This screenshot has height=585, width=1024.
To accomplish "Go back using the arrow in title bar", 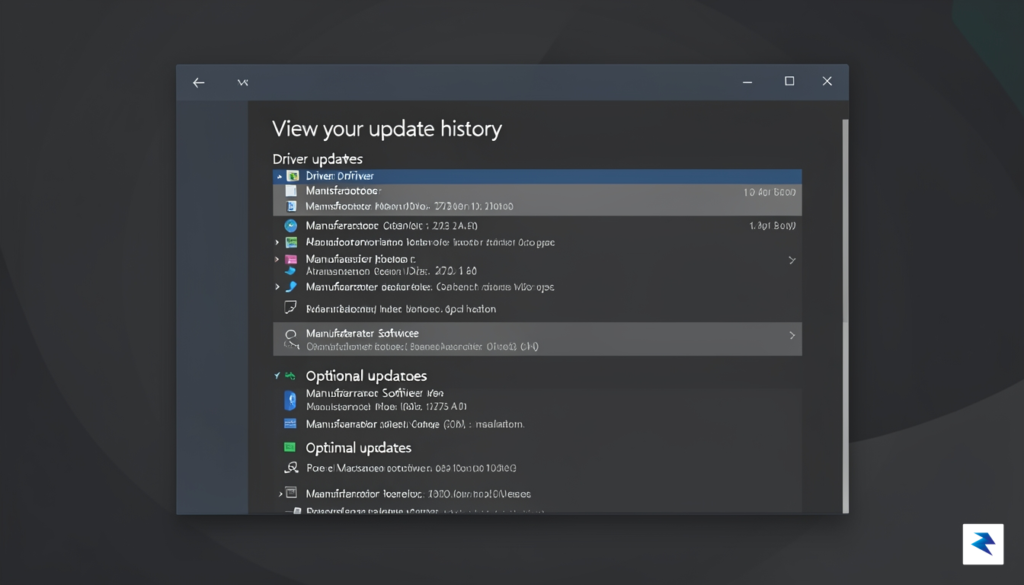I will [x=199, y=82].
